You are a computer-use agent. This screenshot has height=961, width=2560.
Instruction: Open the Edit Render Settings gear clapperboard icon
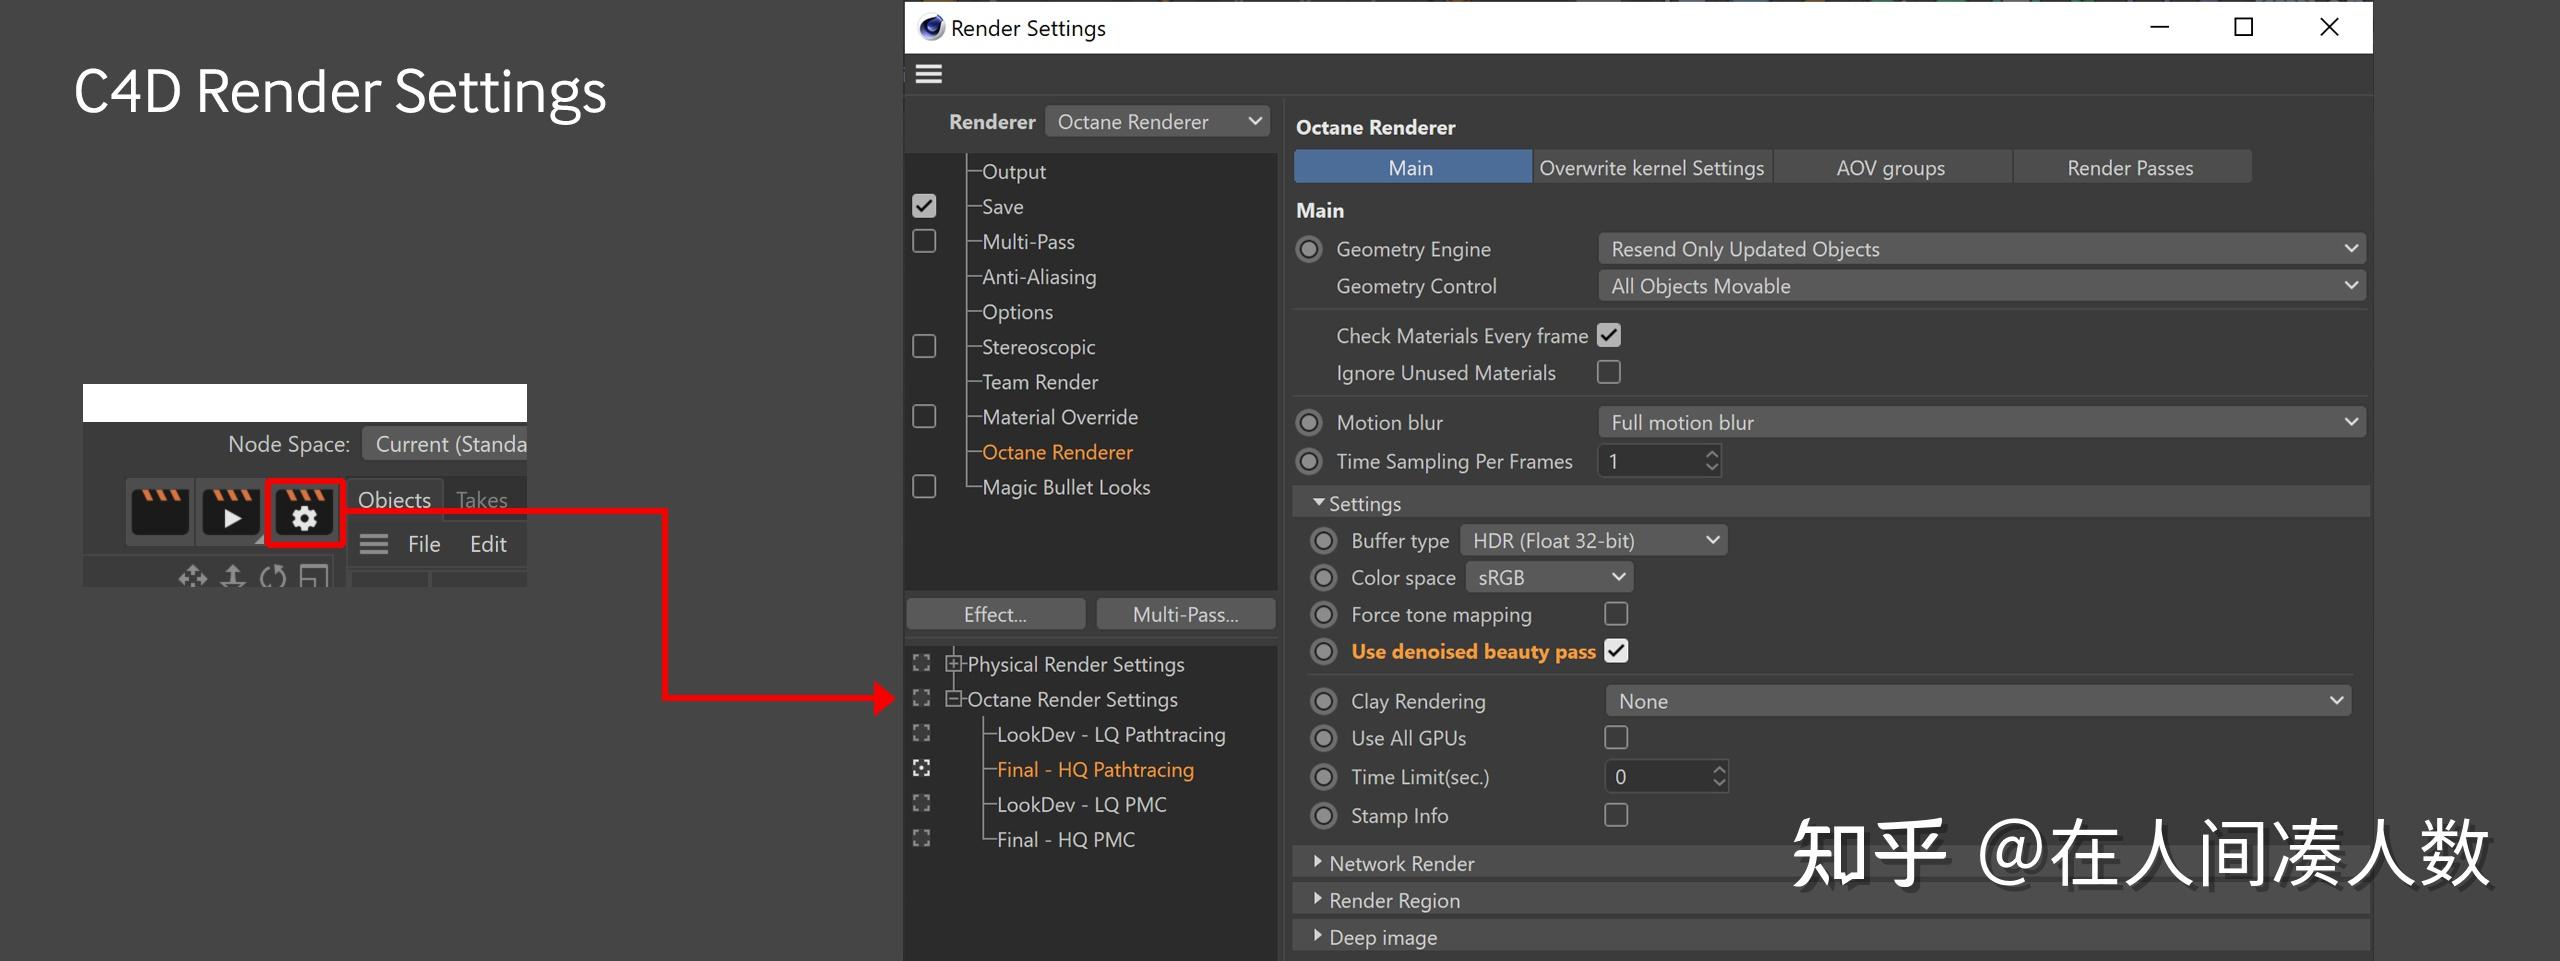[x=304, y=513]
